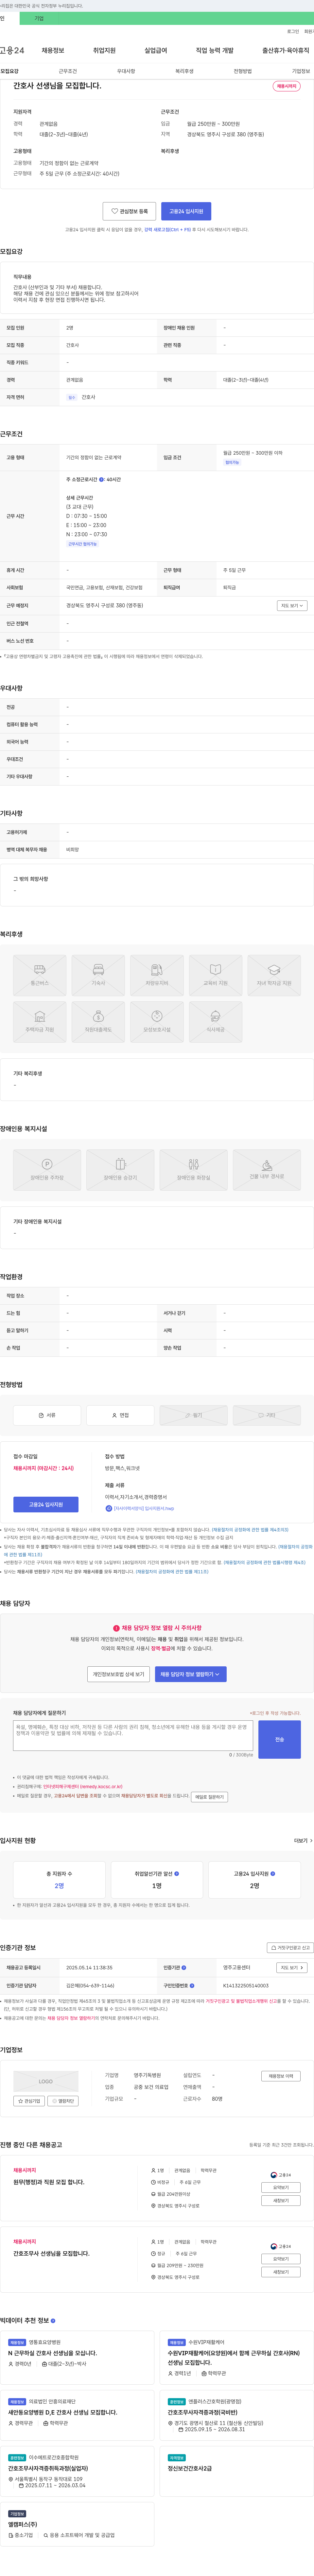The image size is (314, 2576).
Task: Select the 통근버스 welfare icon
Action: pyautogui.click(x=40, y=975)
